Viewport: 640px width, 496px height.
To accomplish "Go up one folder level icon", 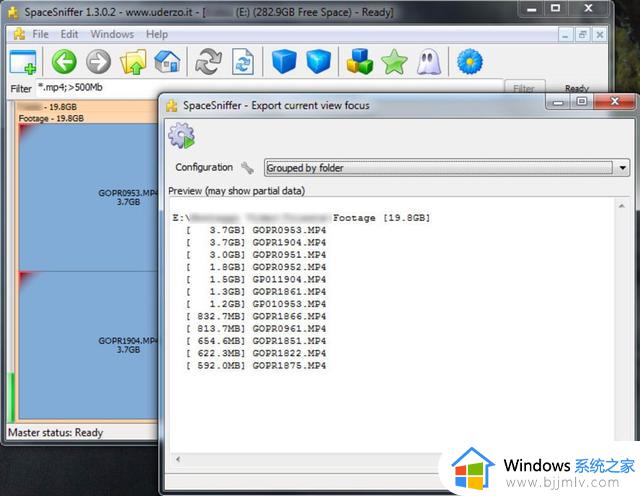I will (x=133, y=62).
